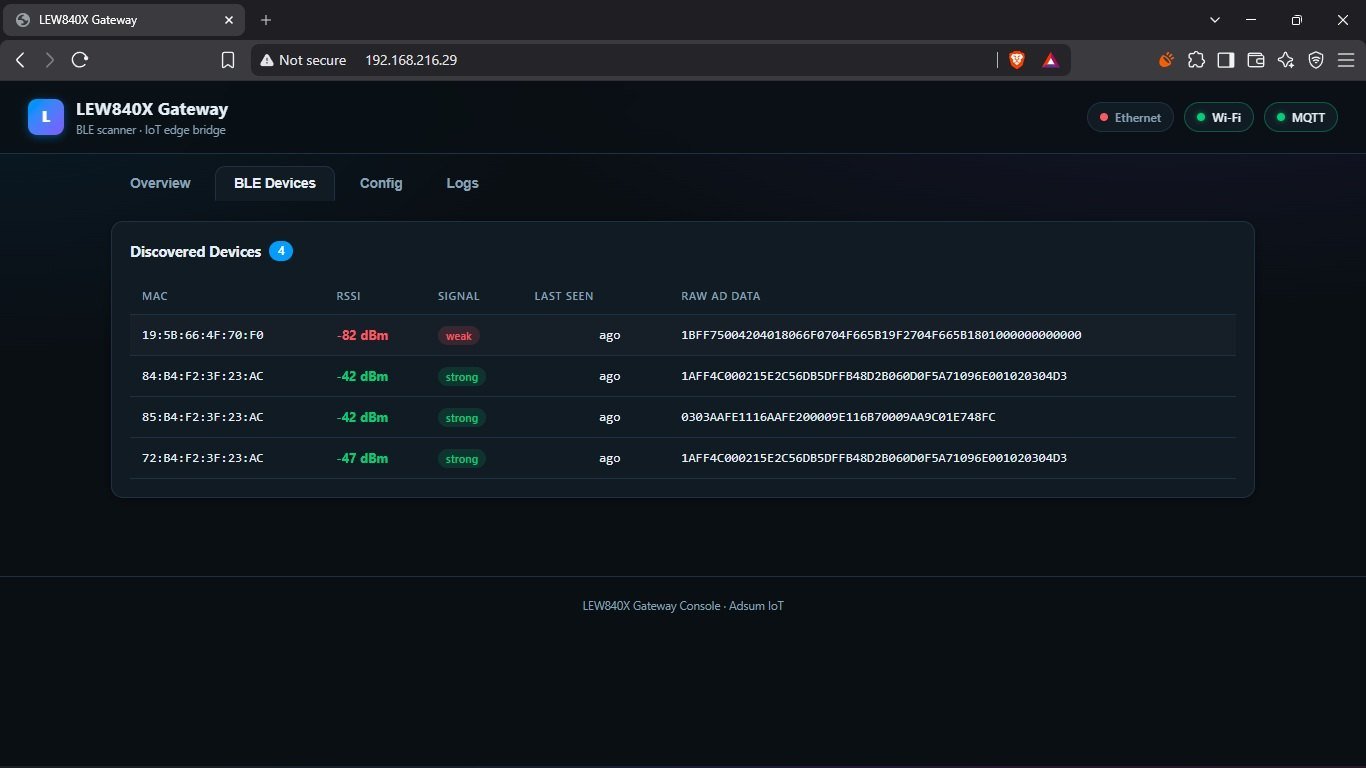Select the BLE Devices tab

coord(275,183)
